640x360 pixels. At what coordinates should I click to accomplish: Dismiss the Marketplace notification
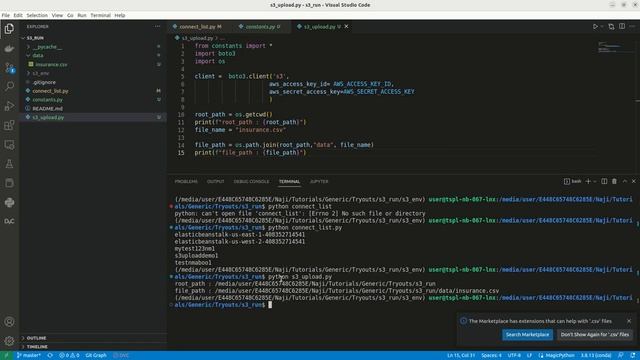point(629,321)
